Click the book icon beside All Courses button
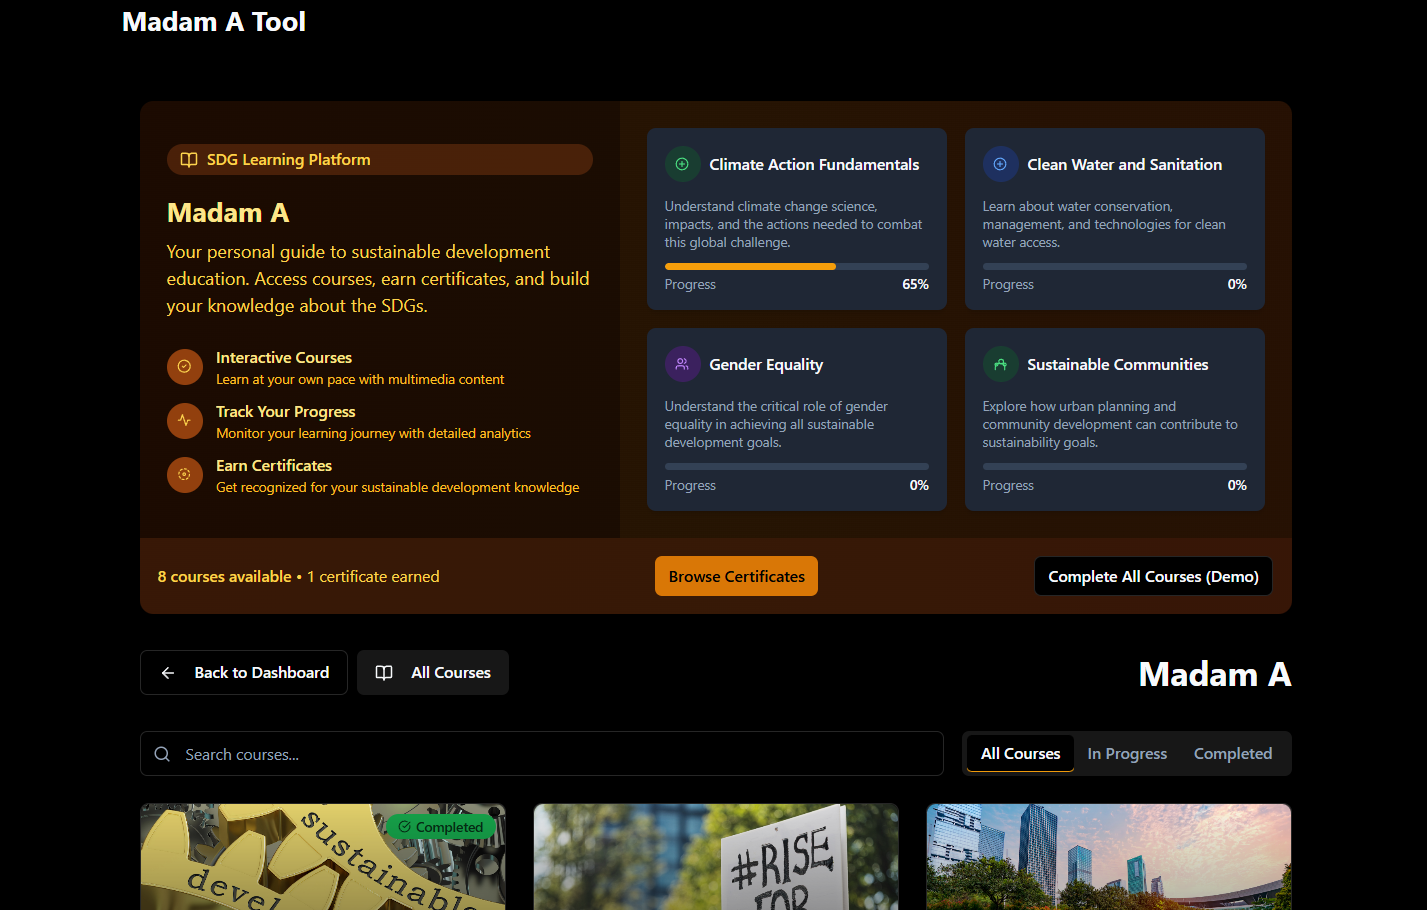Viewport: 1427px width, 910px height. coord(384,673)
